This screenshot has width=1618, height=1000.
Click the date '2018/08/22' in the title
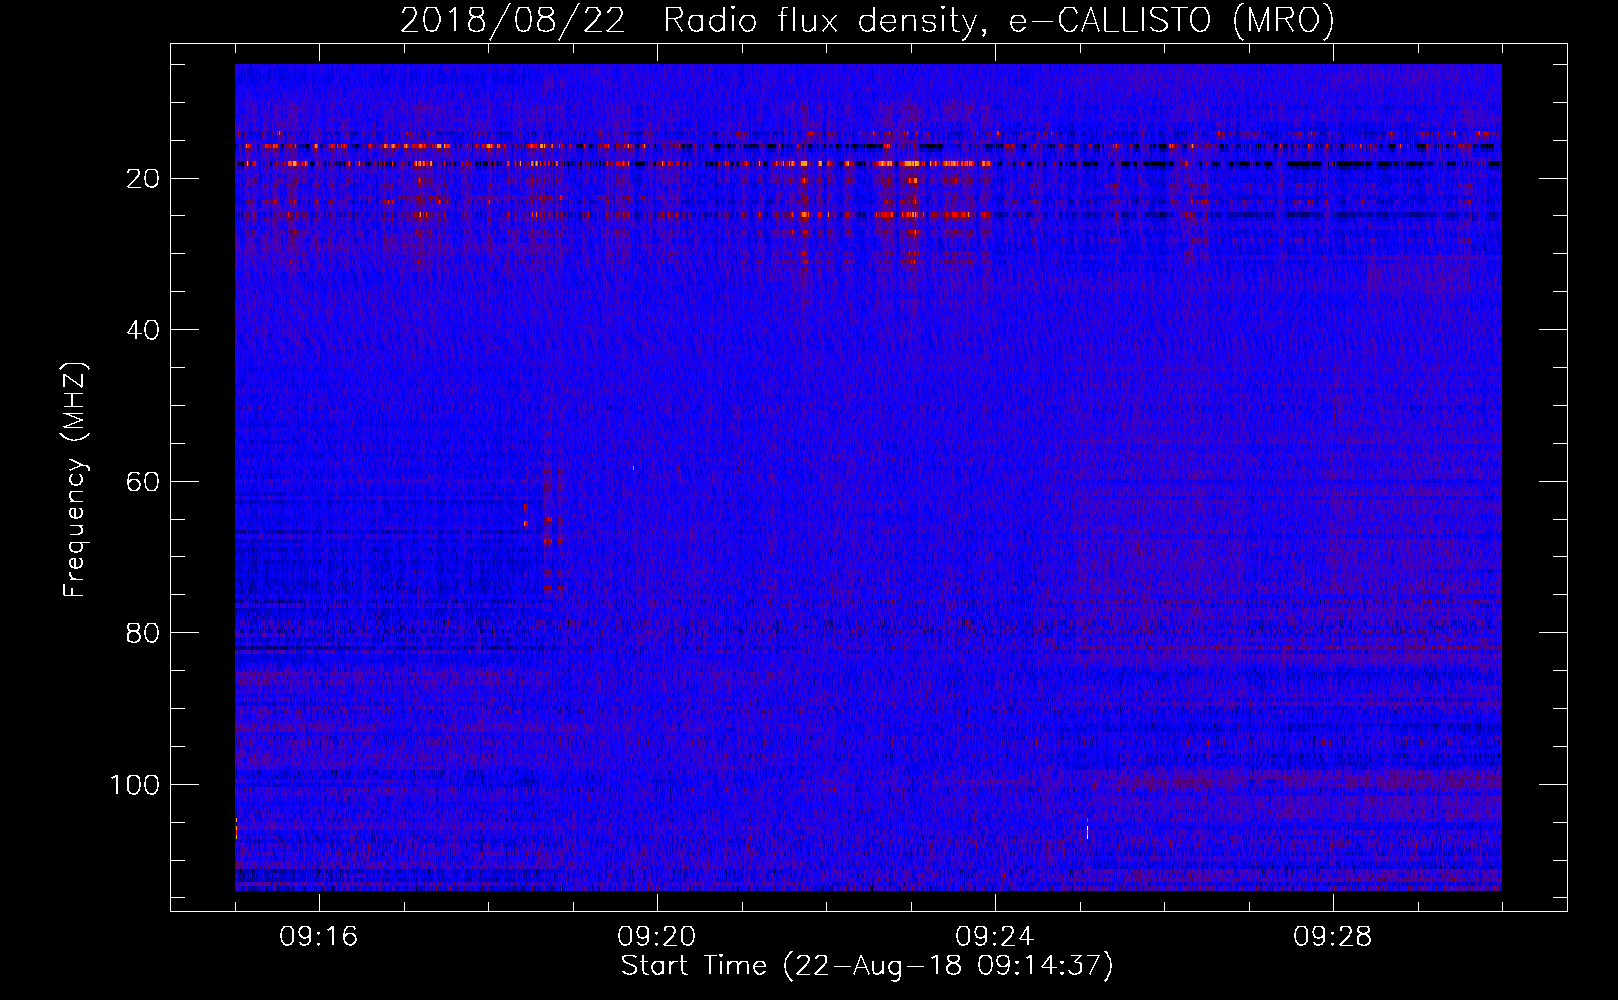pyautogui.click(x=513, y=20)
